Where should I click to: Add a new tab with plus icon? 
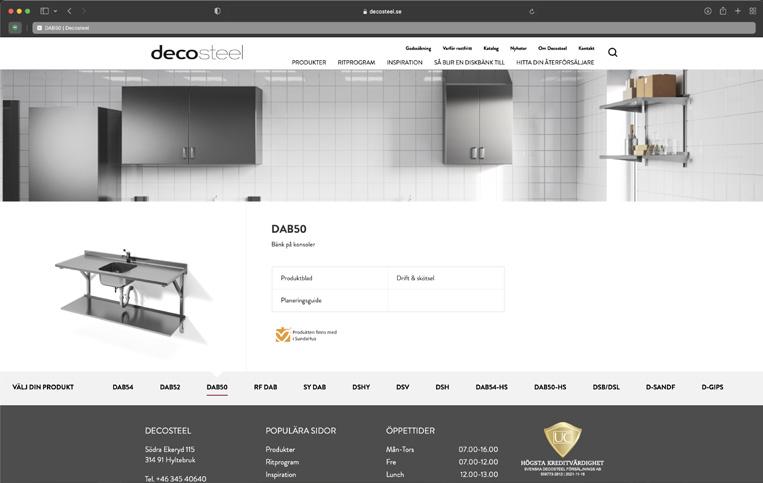click(x=738, y=11)
